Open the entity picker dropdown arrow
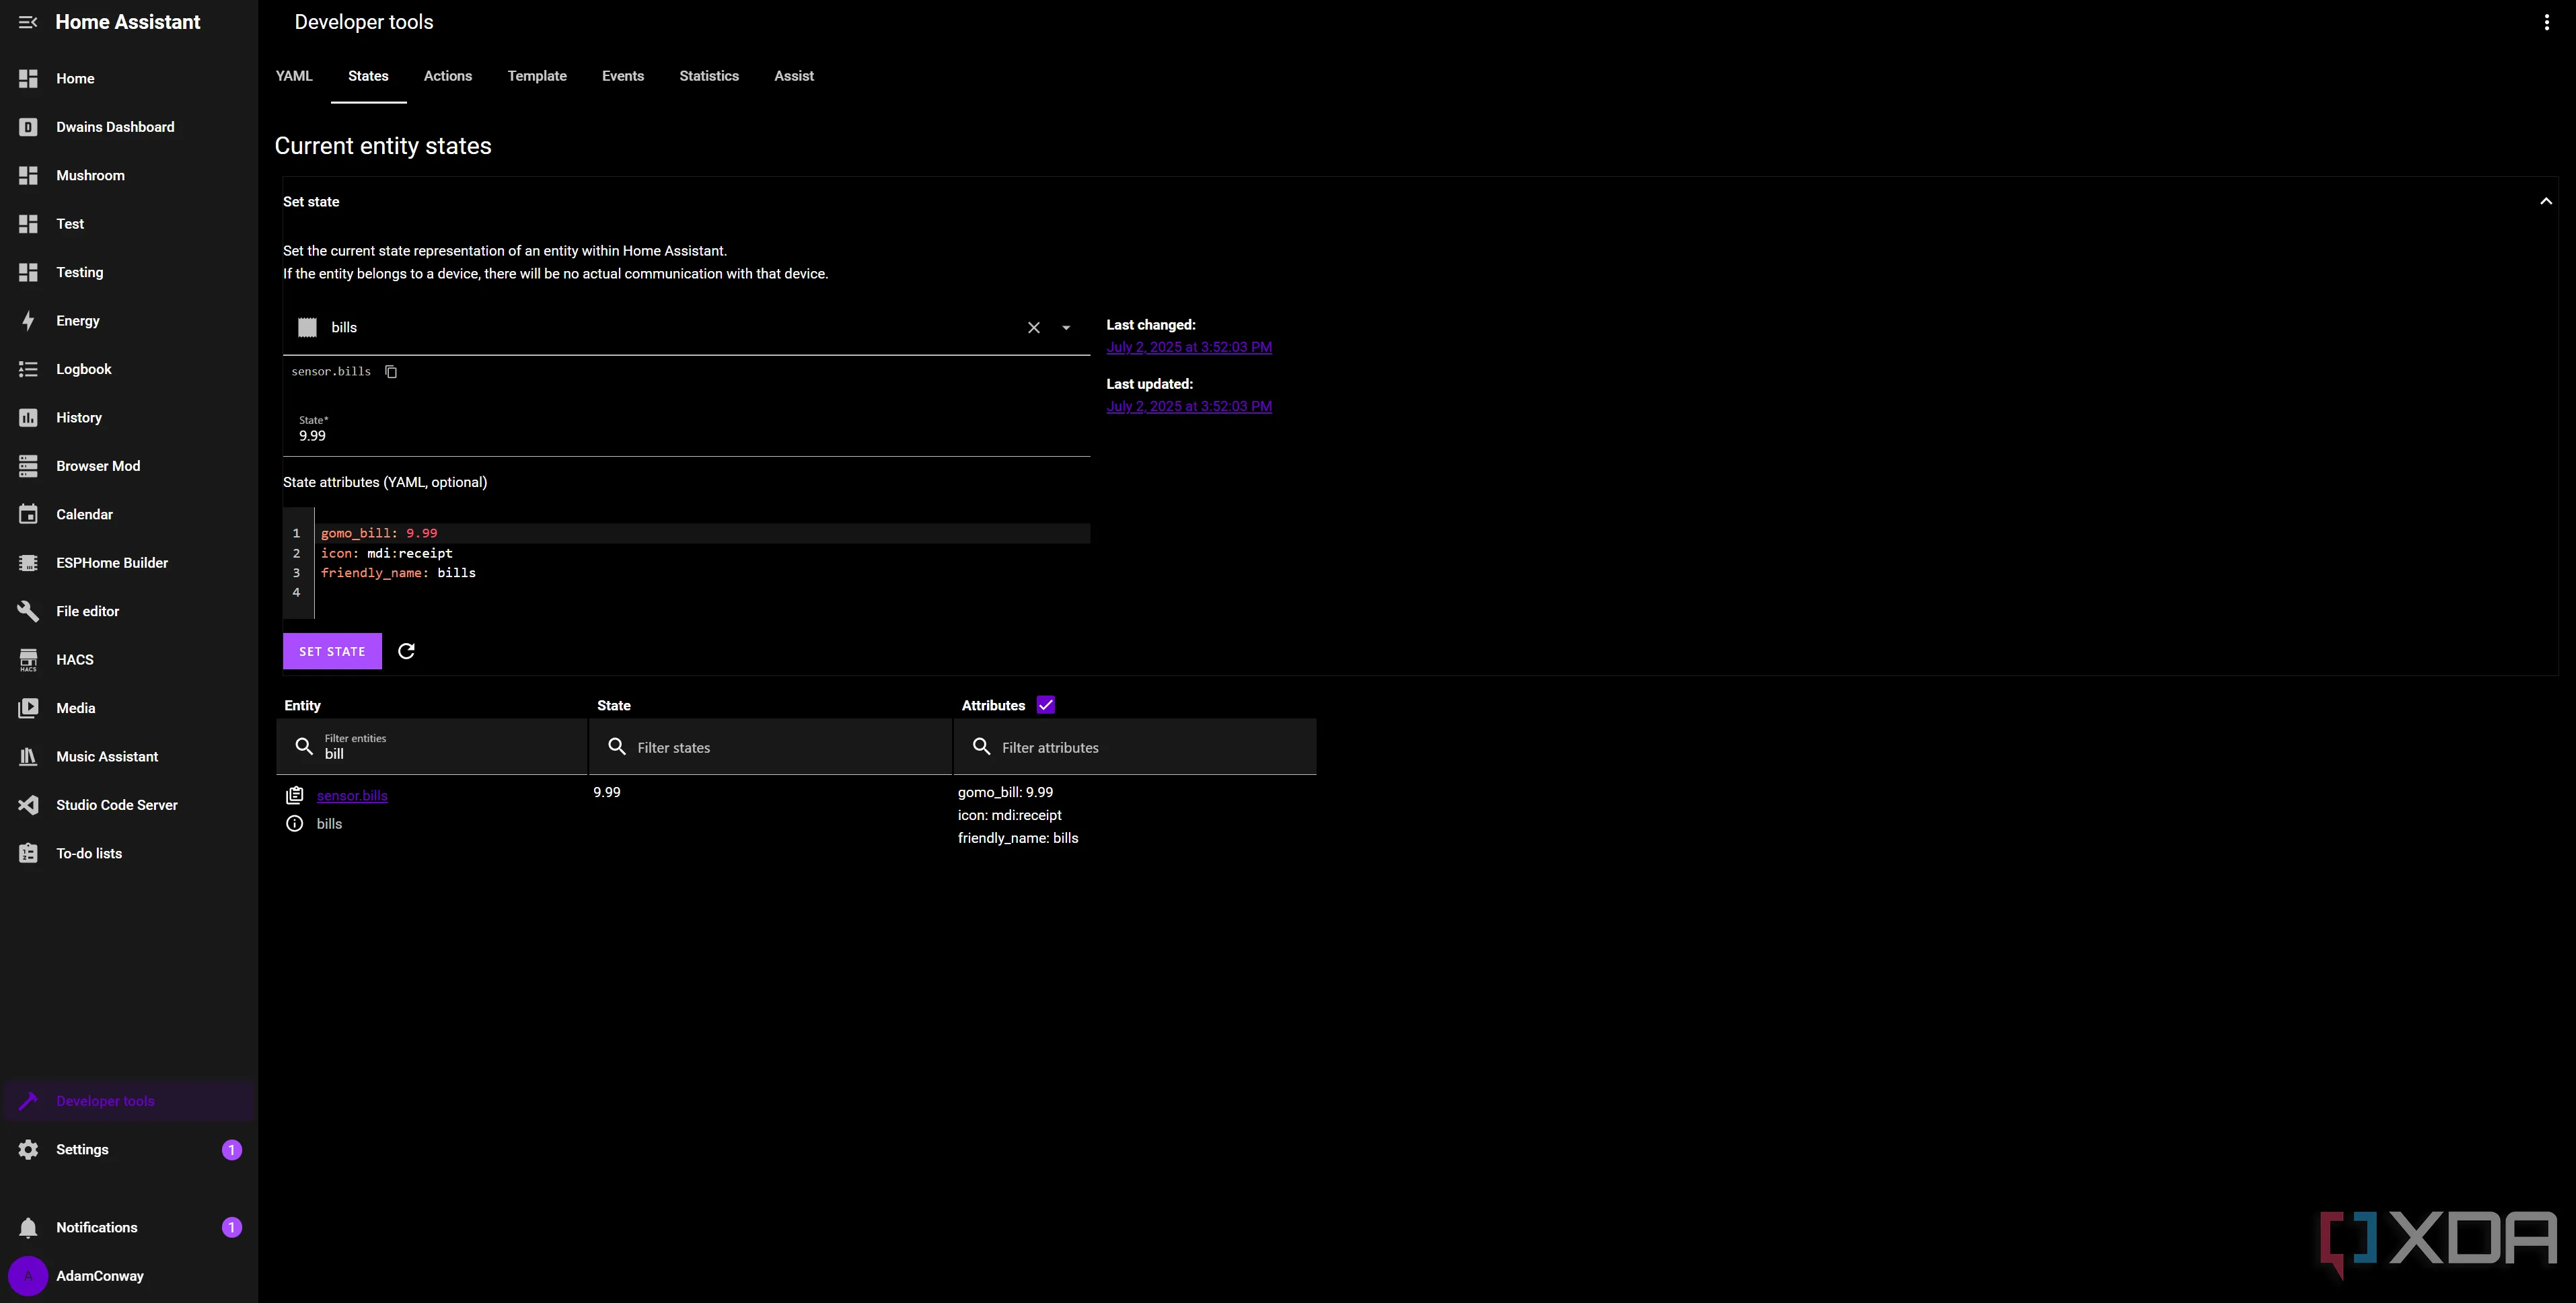The image size is (2576, 1303). (x=1066, y=328)
